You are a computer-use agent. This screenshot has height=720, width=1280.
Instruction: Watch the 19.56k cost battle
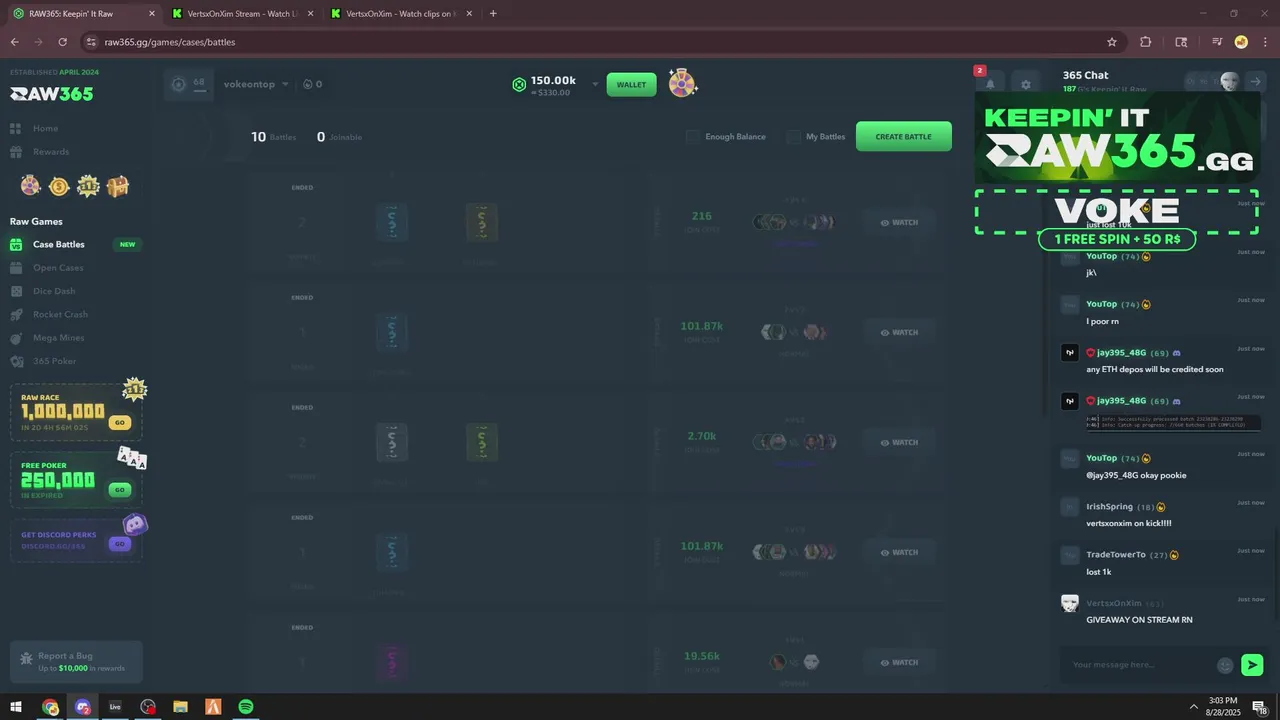pos(899,662)
